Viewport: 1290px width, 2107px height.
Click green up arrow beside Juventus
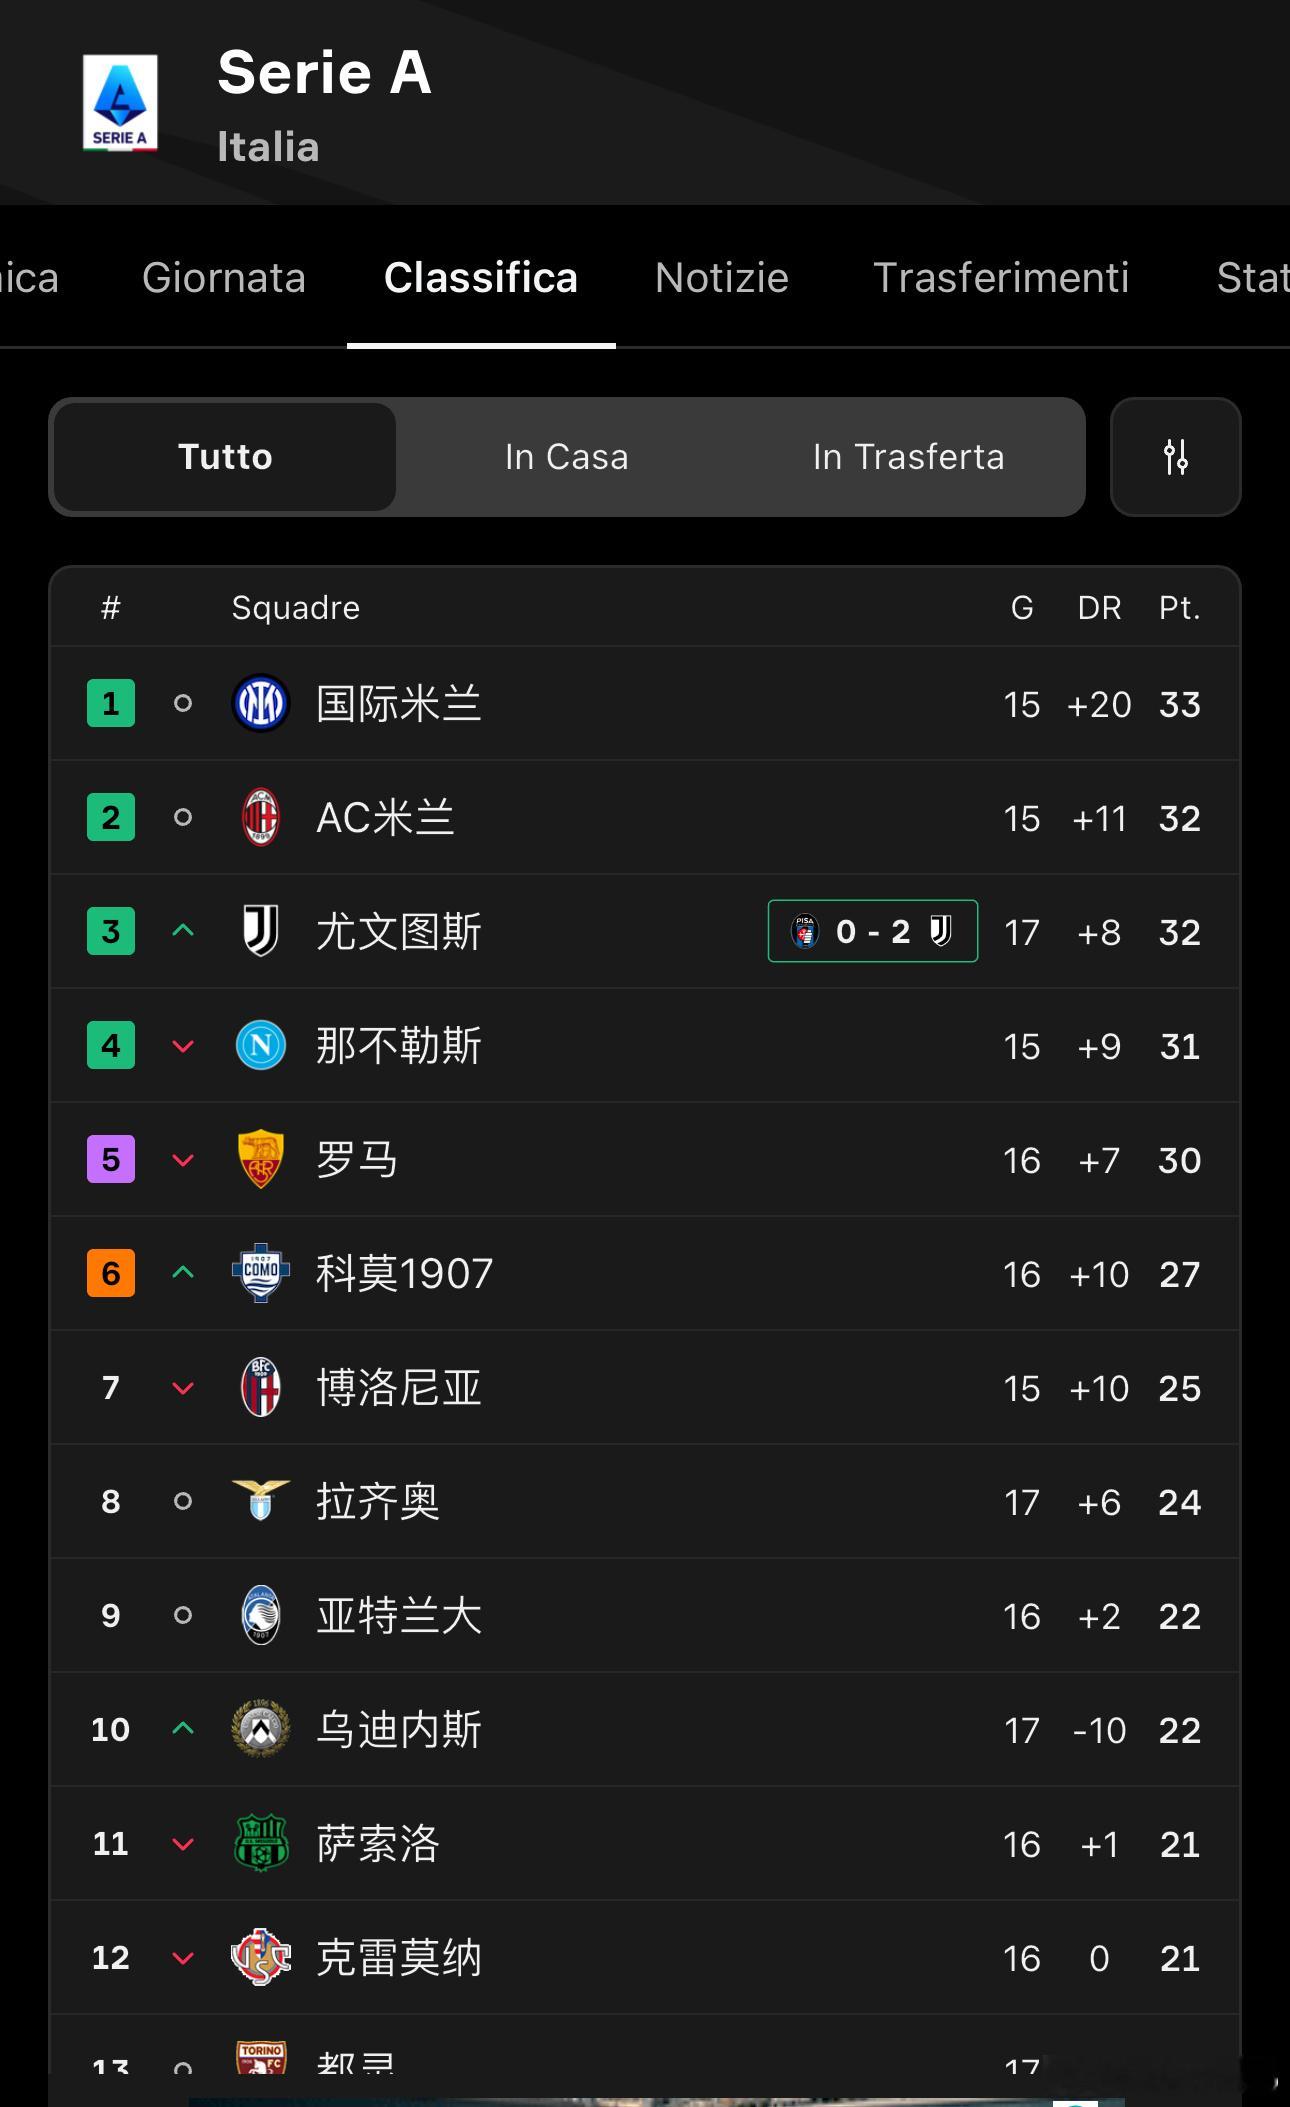(x=182, y=931)
